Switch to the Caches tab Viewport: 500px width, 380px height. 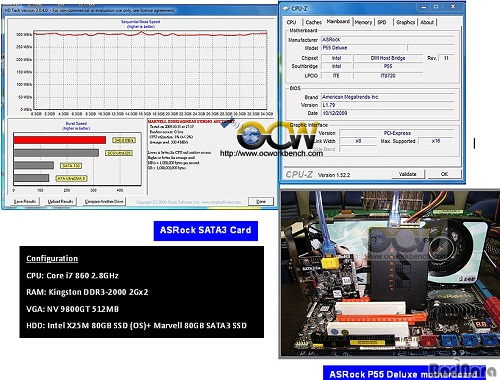tap(313, 22)
